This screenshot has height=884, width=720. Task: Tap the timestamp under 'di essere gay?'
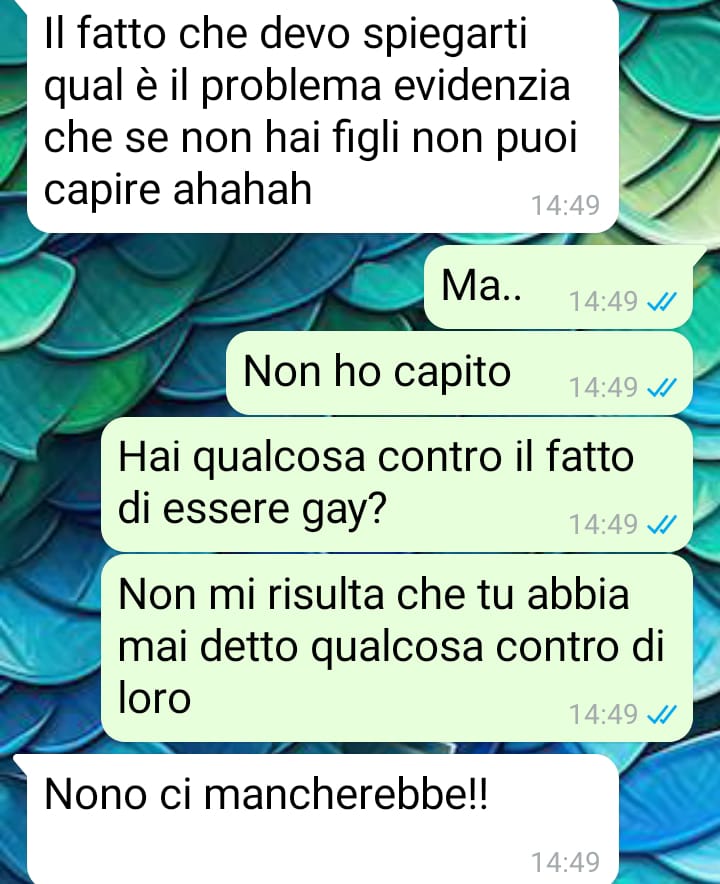[603, 524]
